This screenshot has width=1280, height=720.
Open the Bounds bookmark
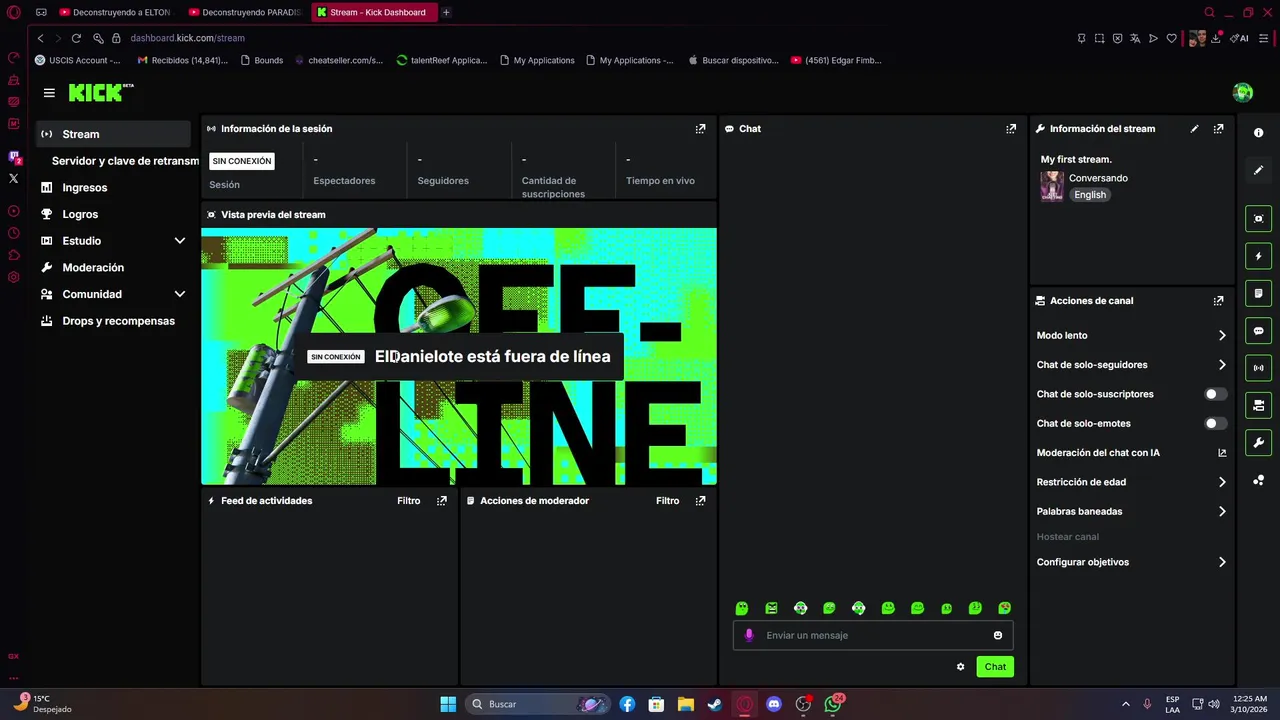click(x=262, y=60)
